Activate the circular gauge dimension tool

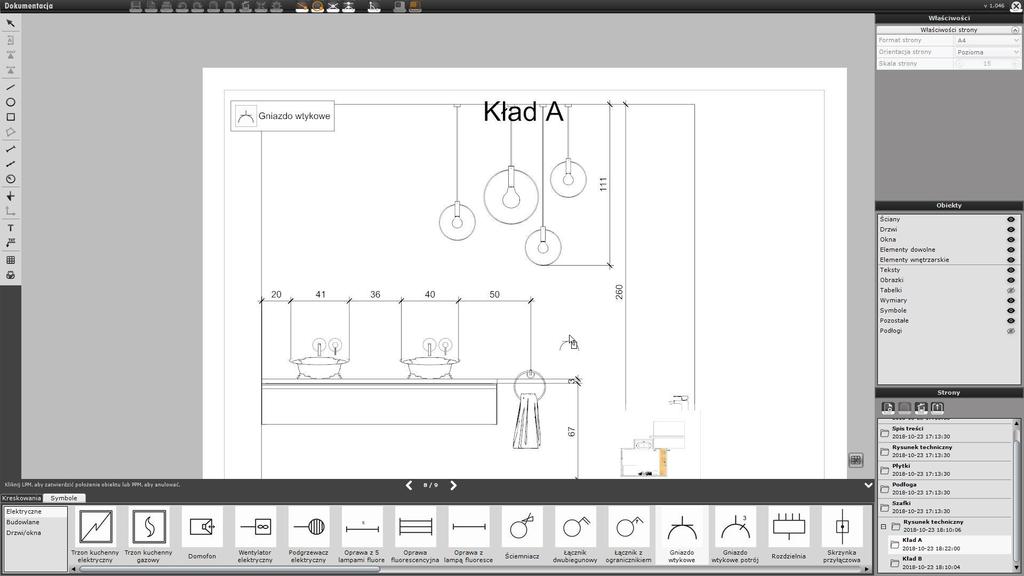[10, 180]
